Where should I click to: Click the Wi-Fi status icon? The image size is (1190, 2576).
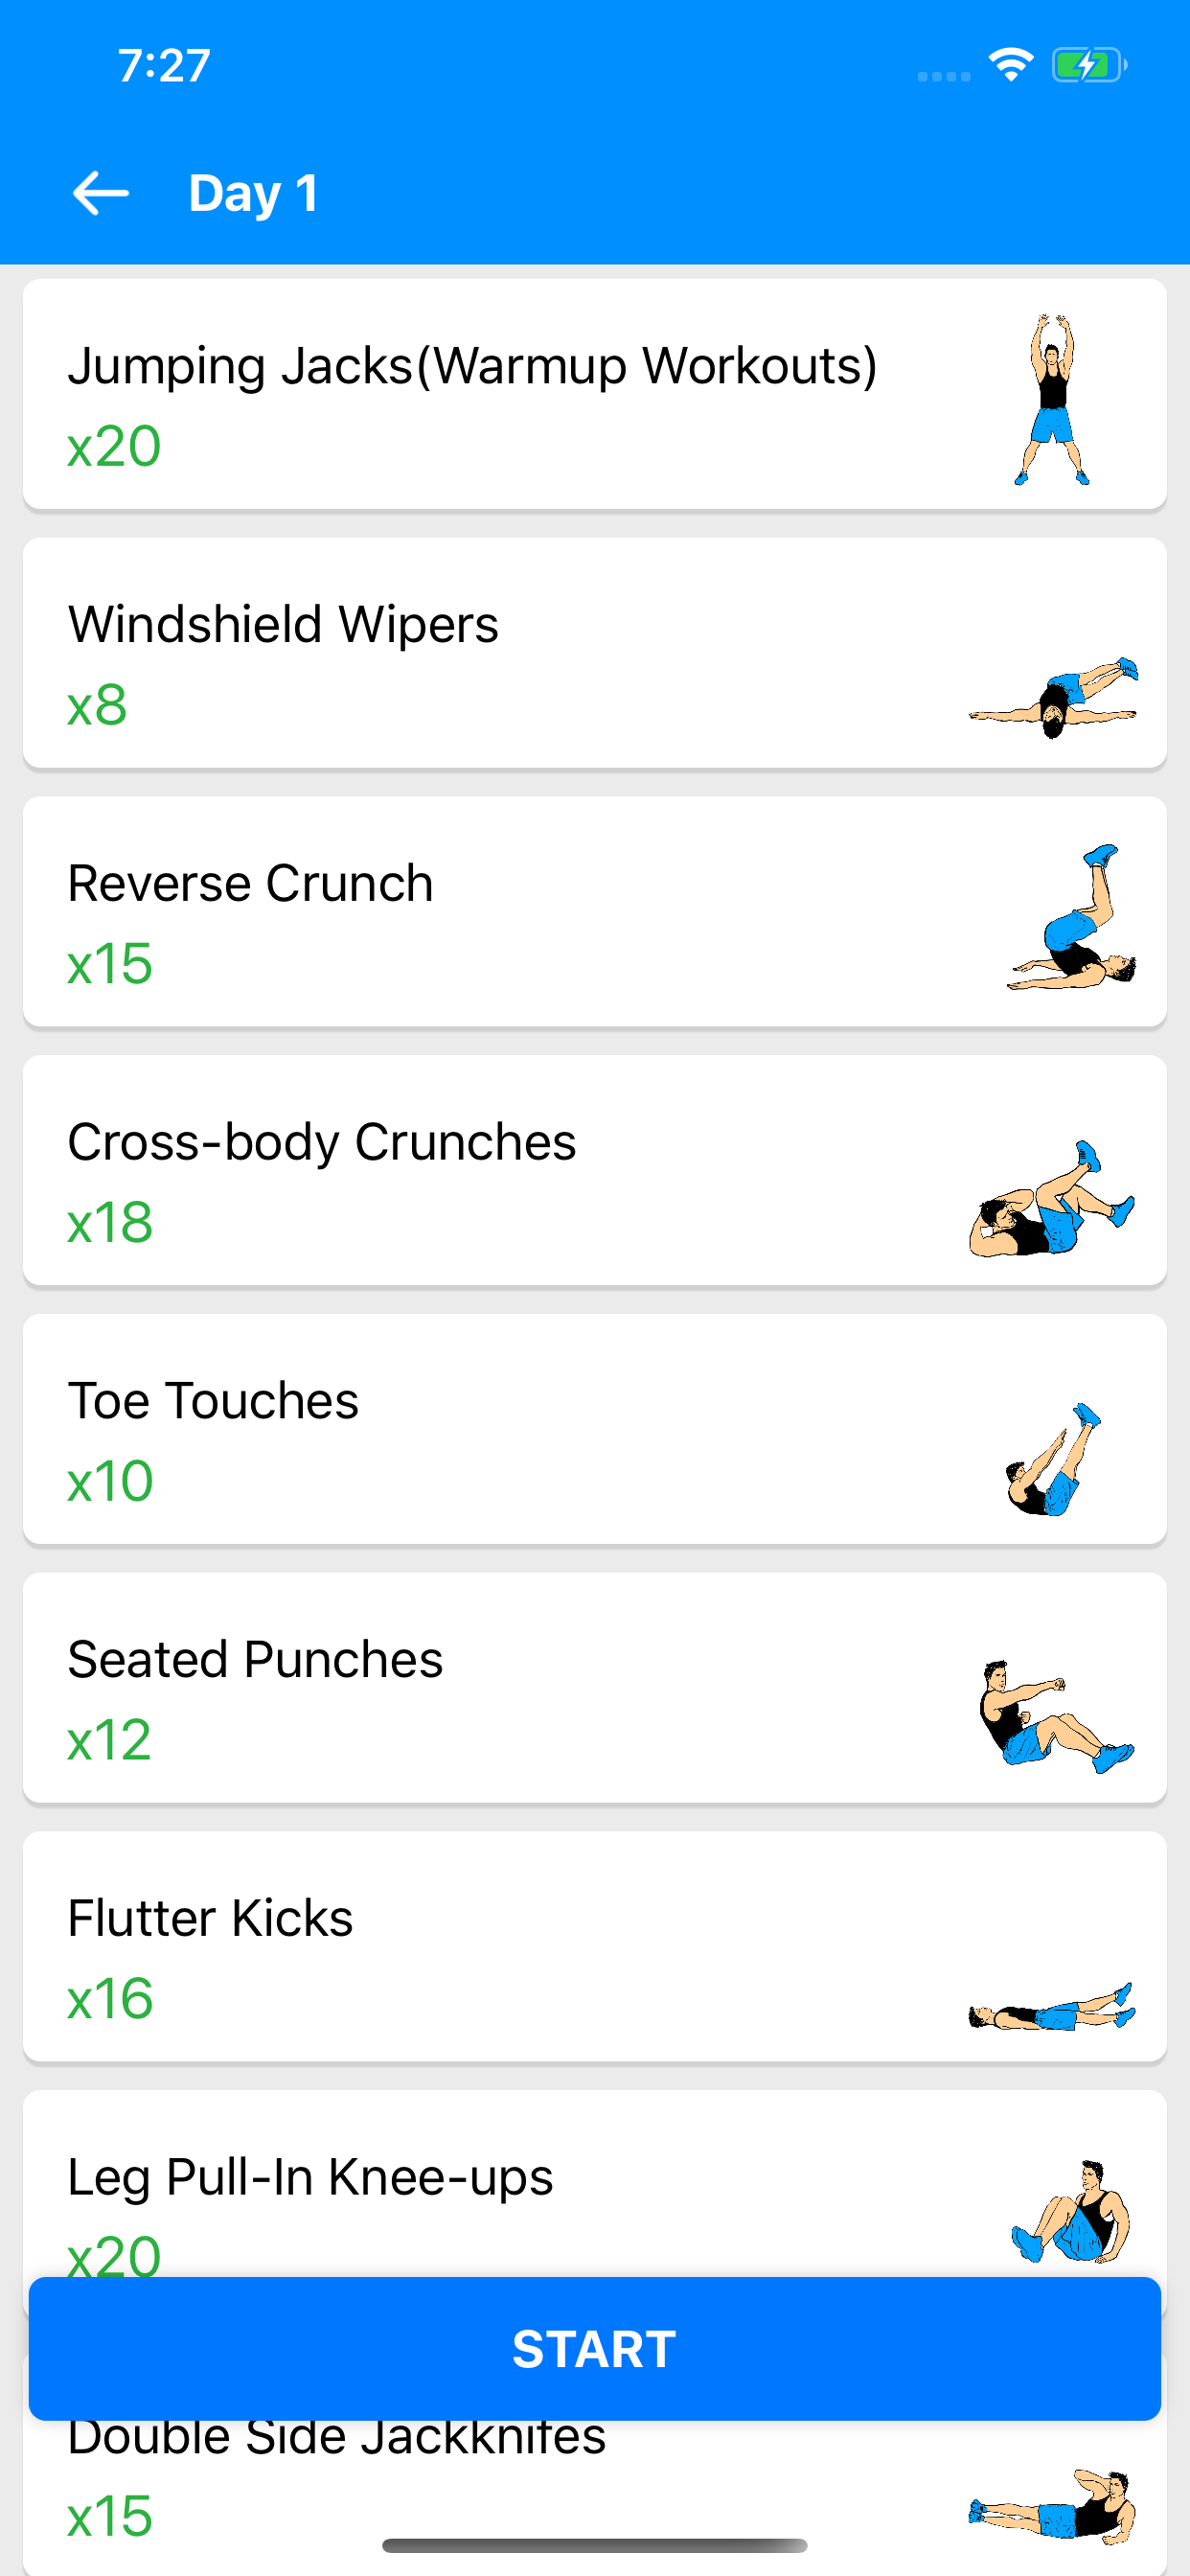click(x=1010, y=66)
